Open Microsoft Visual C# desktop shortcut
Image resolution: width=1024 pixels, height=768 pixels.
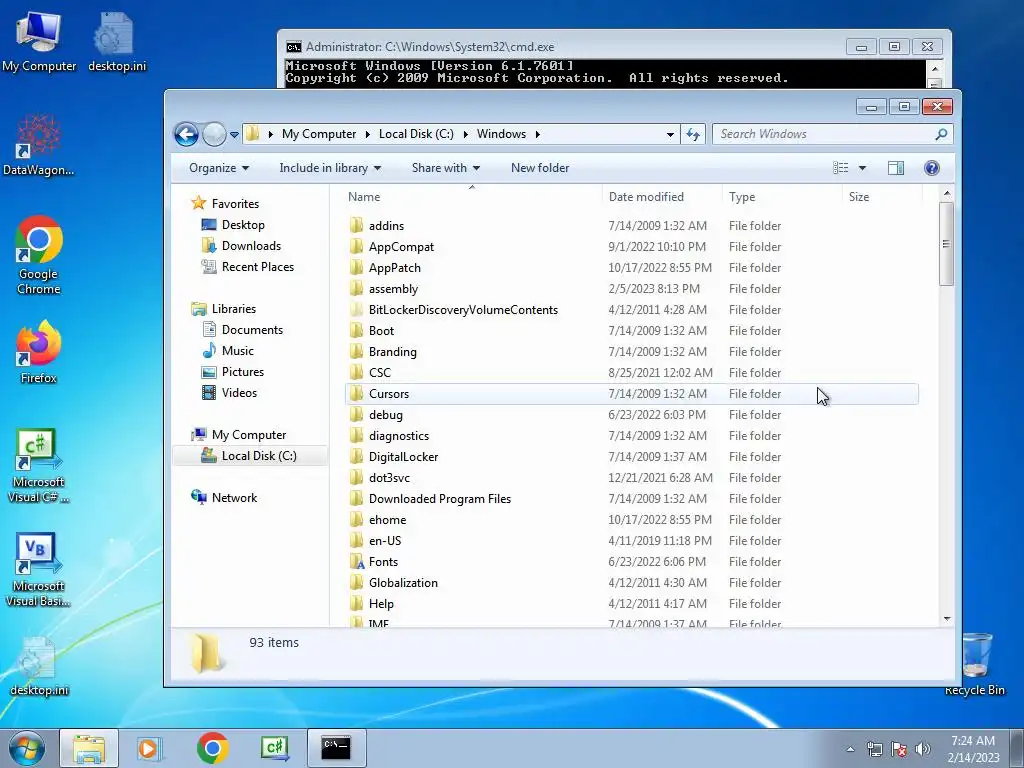tap(39, 465)
